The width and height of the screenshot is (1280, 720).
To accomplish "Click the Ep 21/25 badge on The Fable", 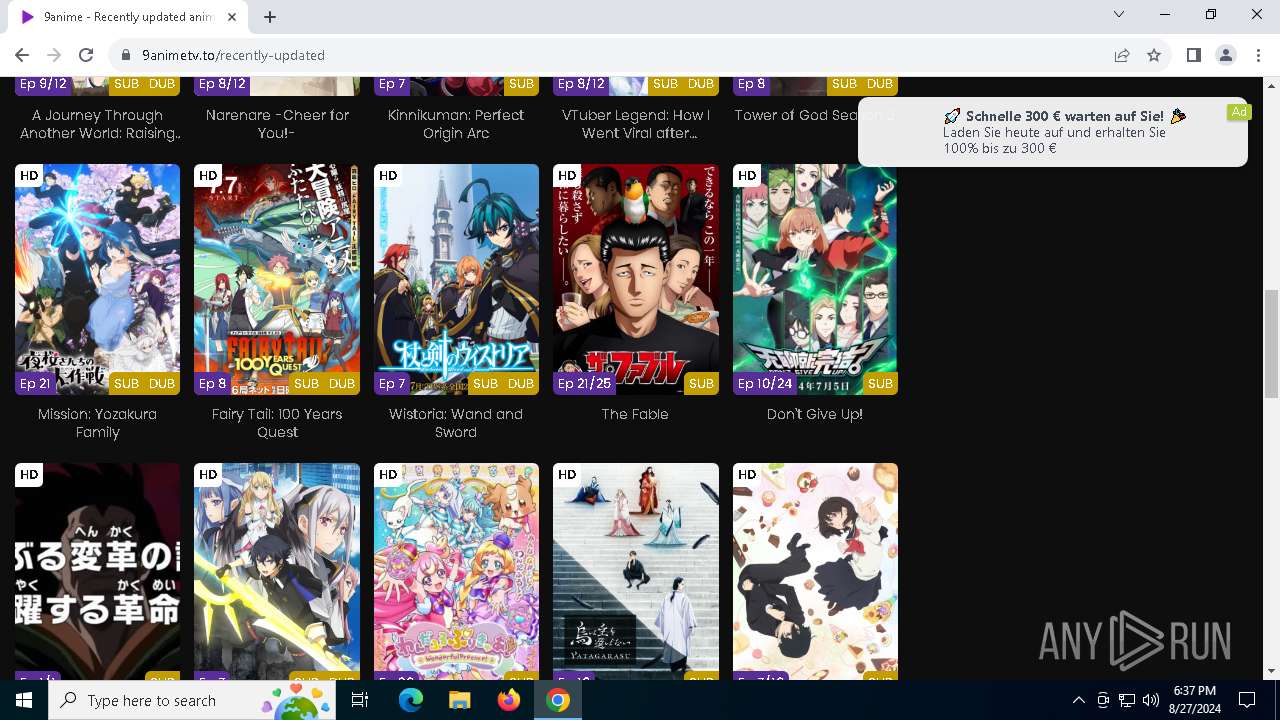I will point(584,384).
